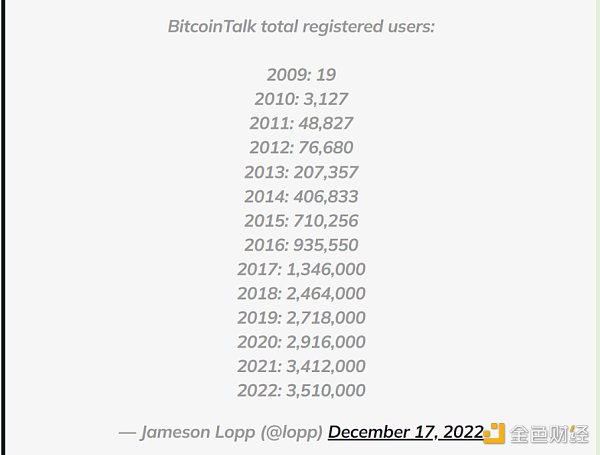Image resolution: width=600 pixels, height=455 pixels.
Task: Select the 2016: 935,550 entry
Action: click(x=301, y=245)
